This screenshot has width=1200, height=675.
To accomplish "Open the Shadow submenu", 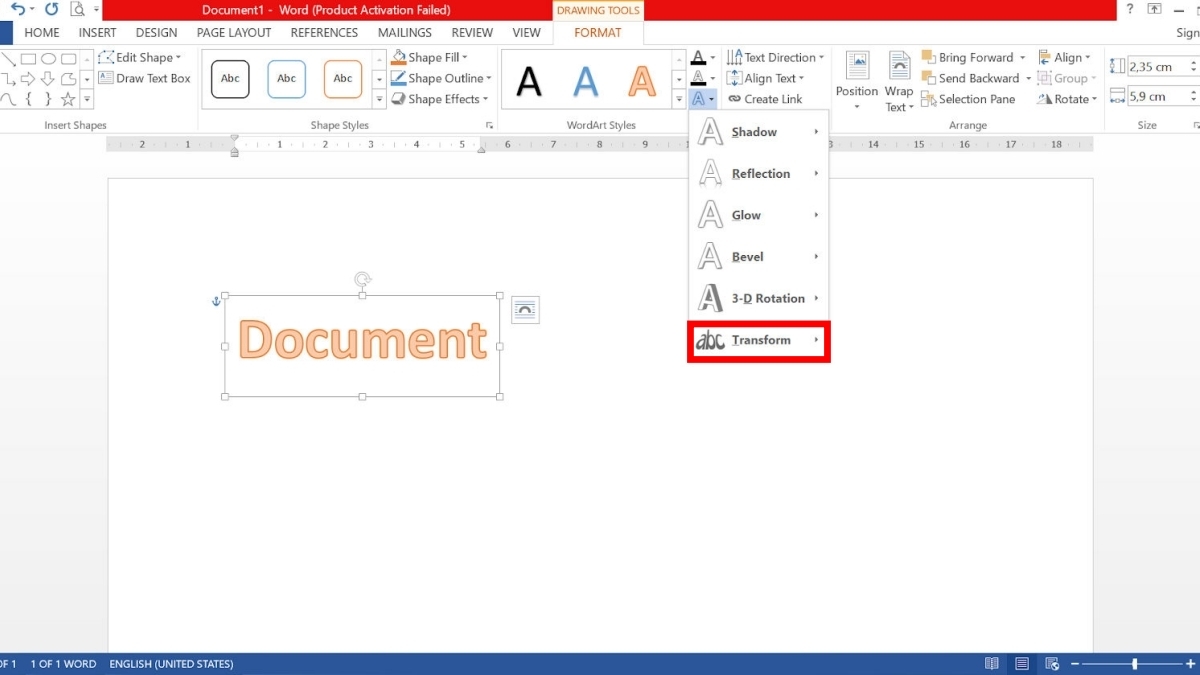I will [x=759, y=132].
